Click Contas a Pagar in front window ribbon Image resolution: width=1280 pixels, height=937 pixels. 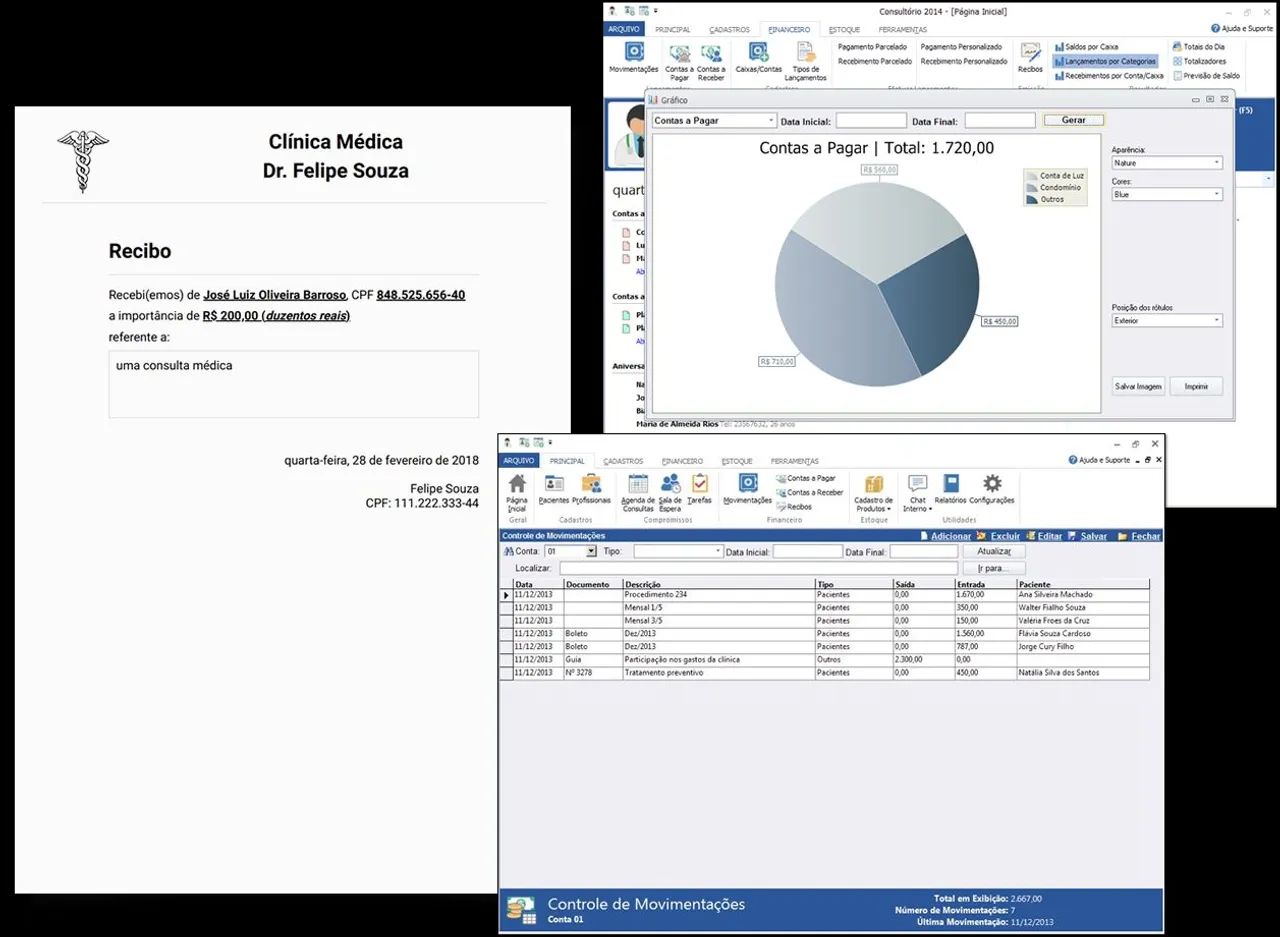806,479
